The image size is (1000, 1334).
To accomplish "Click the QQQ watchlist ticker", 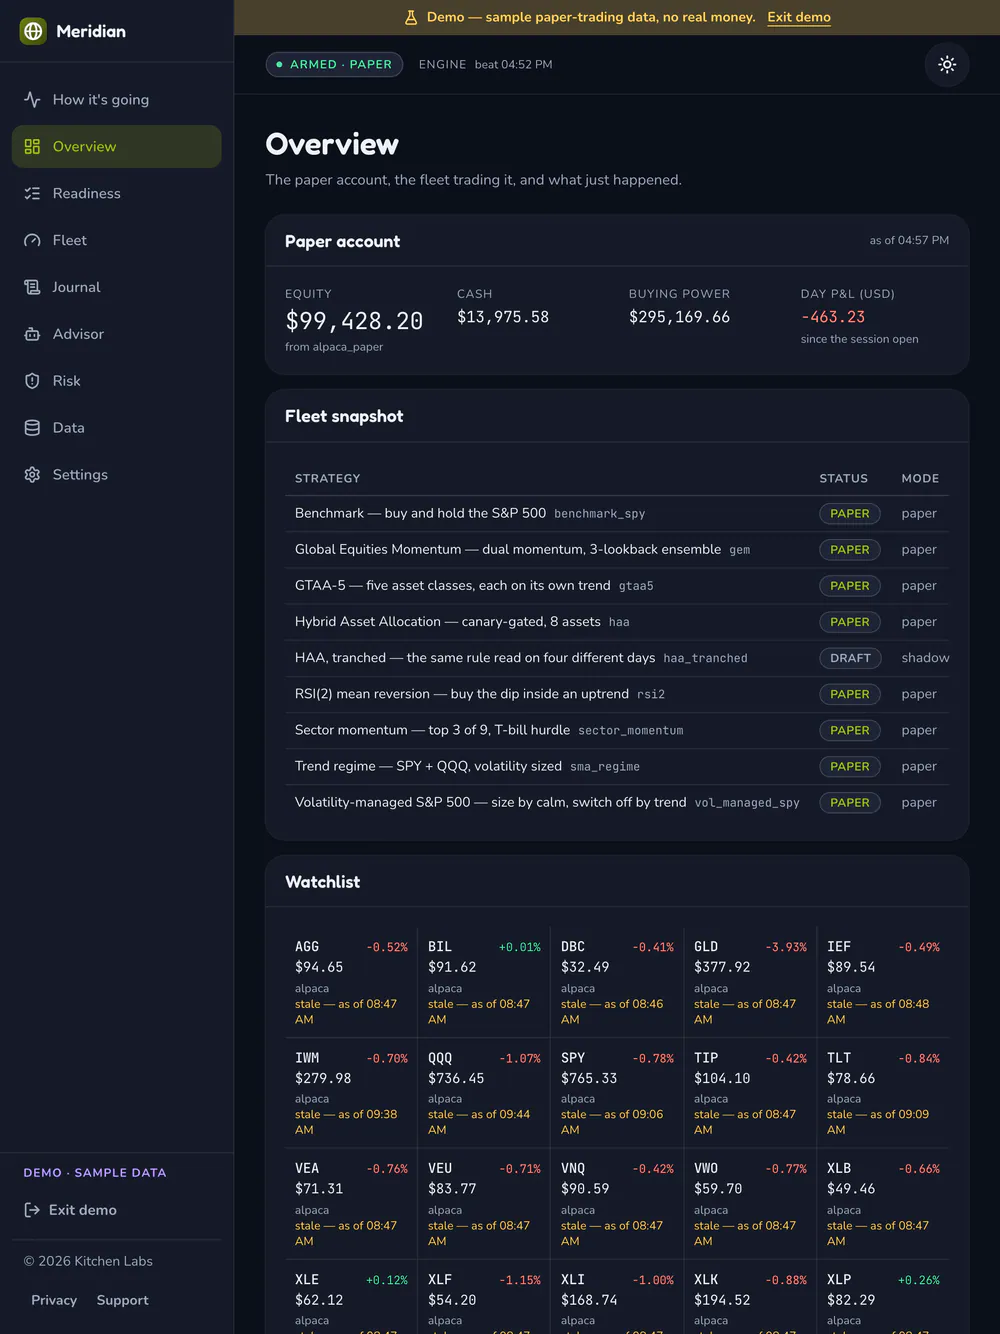I will pyautogui.click(x=440, y=1058).
